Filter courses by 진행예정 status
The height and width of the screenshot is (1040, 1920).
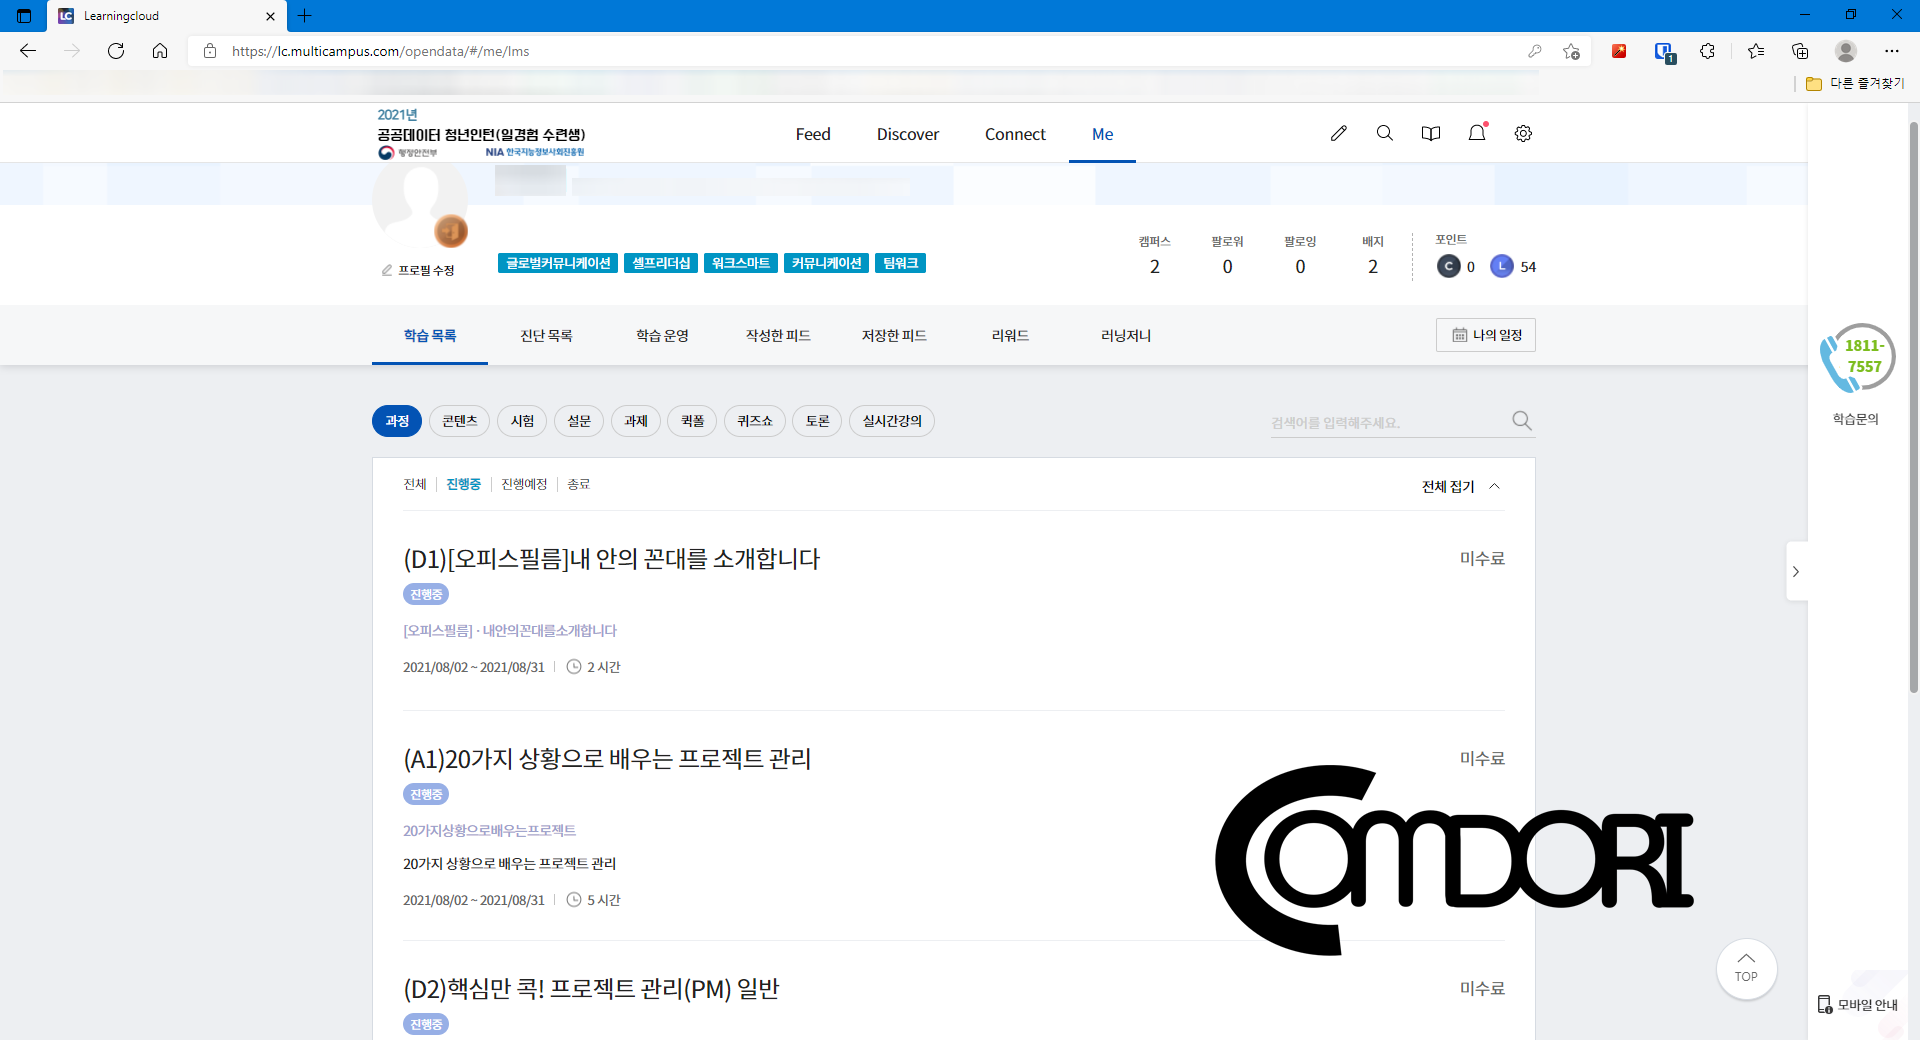coord(524,484)
